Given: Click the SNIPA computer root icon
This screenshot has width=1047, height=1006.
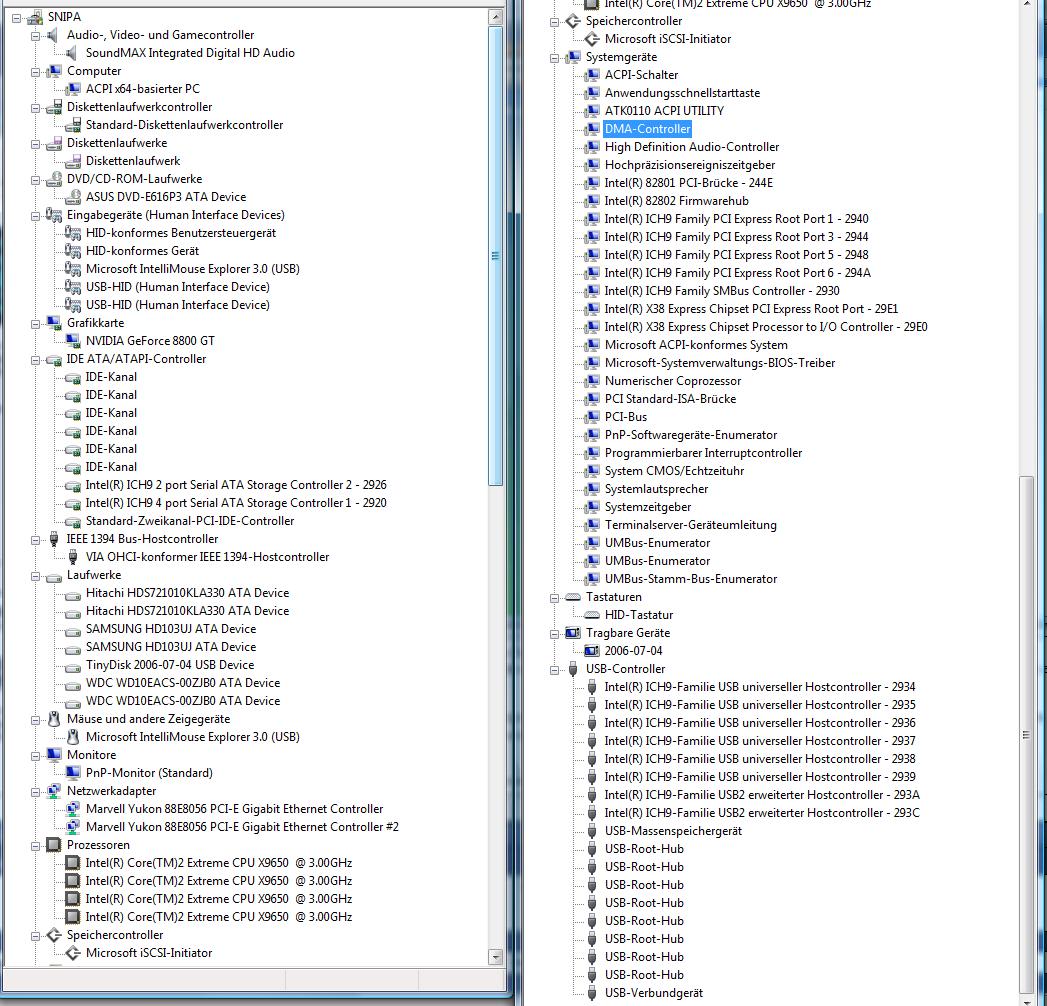Looking at the screenshot, I should (34, 17).
